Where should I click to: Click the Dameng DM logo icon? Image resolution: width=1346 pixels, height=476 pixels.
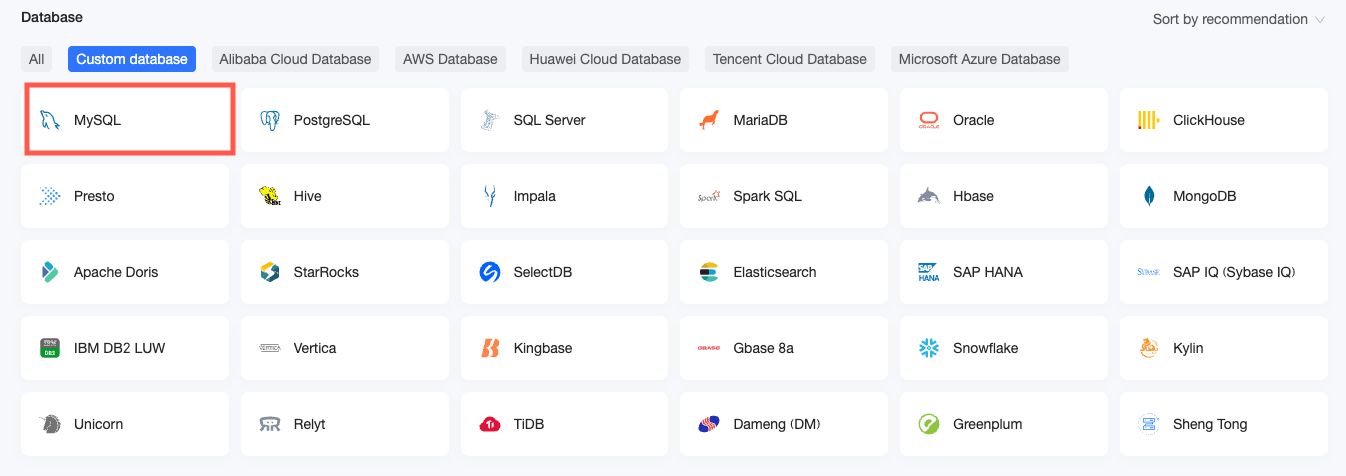(x=709, y=424)
